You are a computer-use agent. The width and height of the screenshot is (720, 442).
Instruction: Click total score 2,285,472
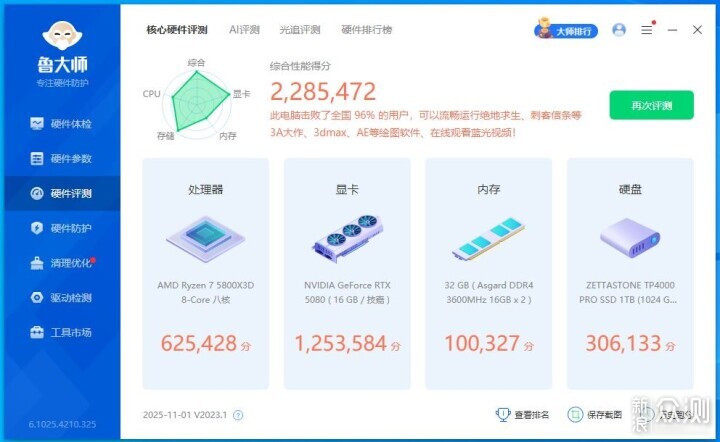(323, 91)
